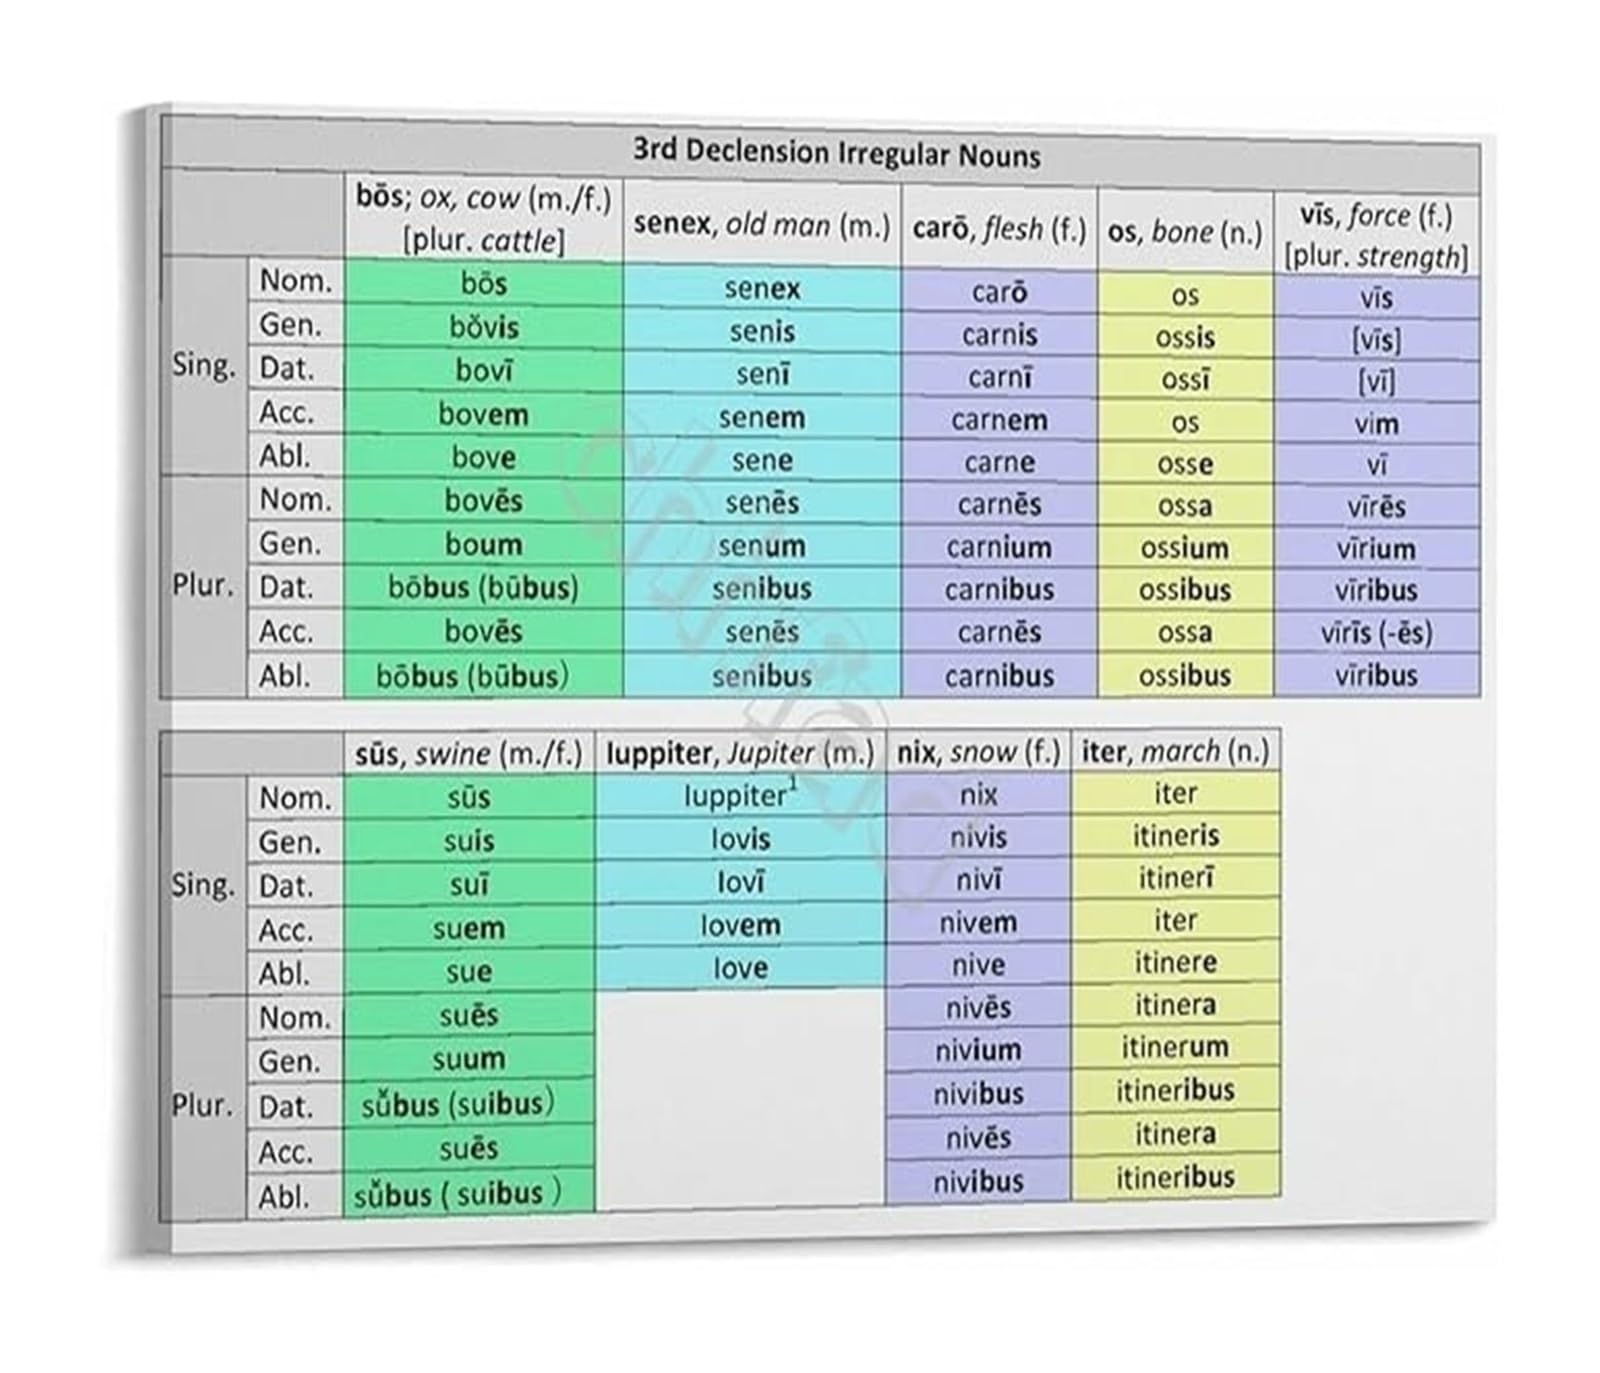
Task: Click the 'vīrīs (-ēs)' cell
Action: pos(1376,633)
